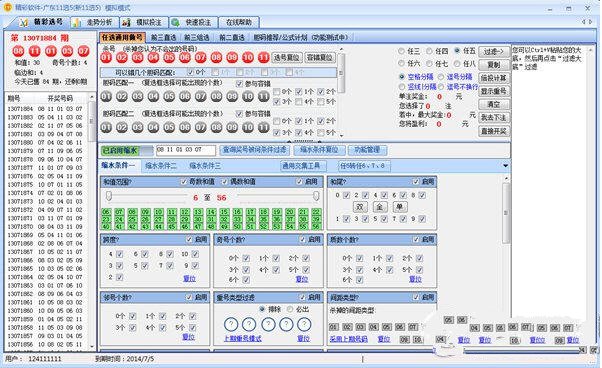The height and width of the screenshot is (368, 602).
Task: Click input field showing 08 11 01 03 07
Action: pyautogui.click(x=185, y=150)
